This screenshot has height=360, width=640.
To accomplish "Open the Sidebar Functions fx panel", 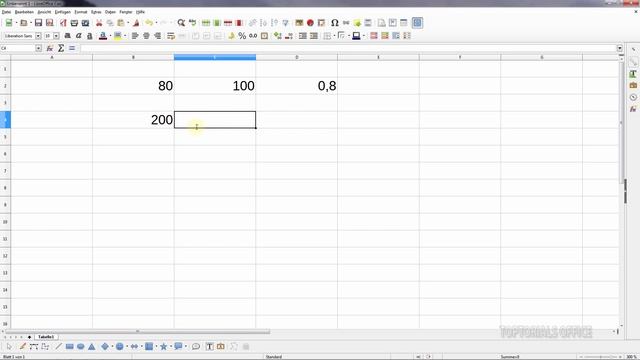I will click(x=633, y=109).
